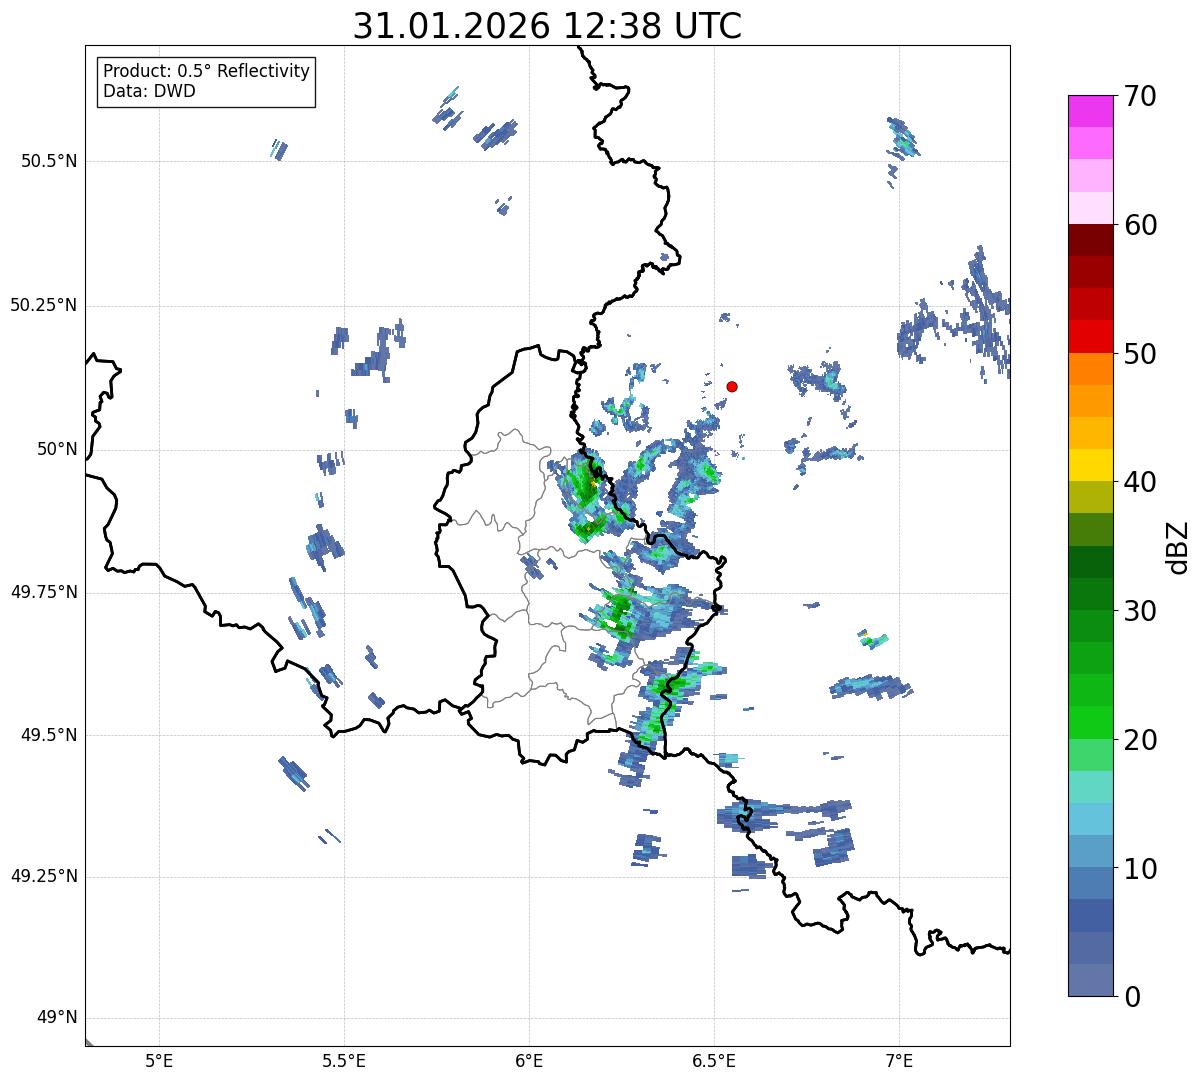Click the red station marker dot
The height and width of the screenshot is (1081, 1202).
pos(732,386)
